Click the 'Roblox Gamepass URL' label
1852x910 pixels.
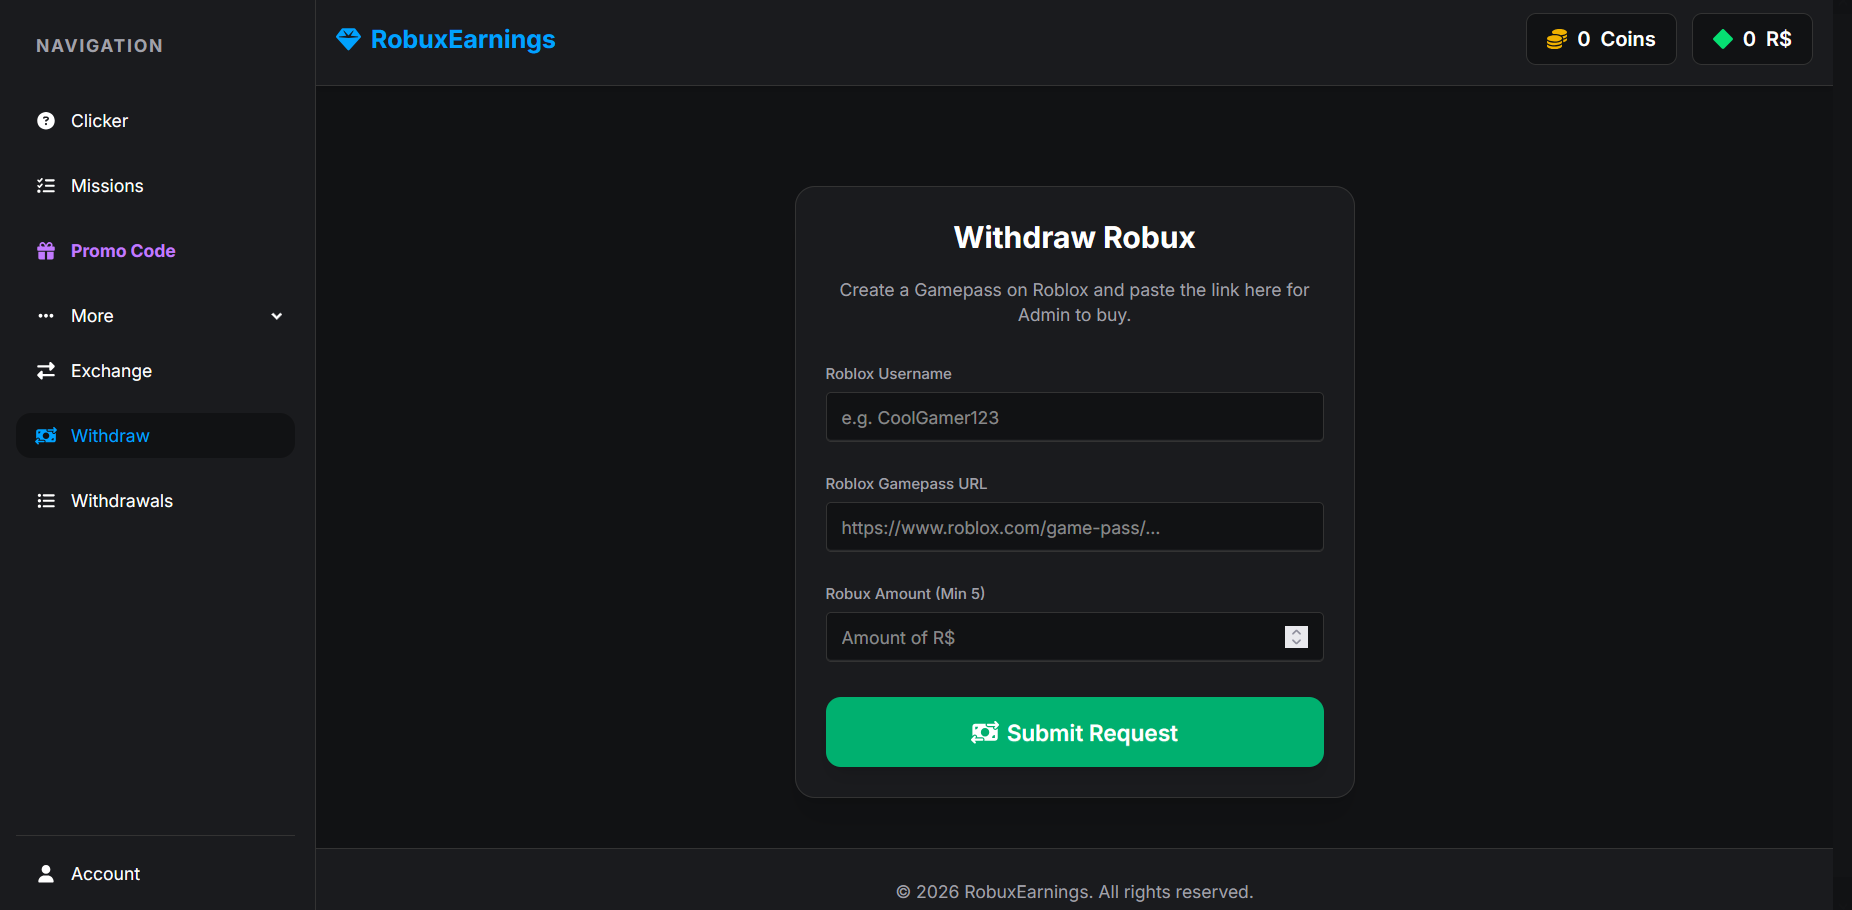coord(906,484)
